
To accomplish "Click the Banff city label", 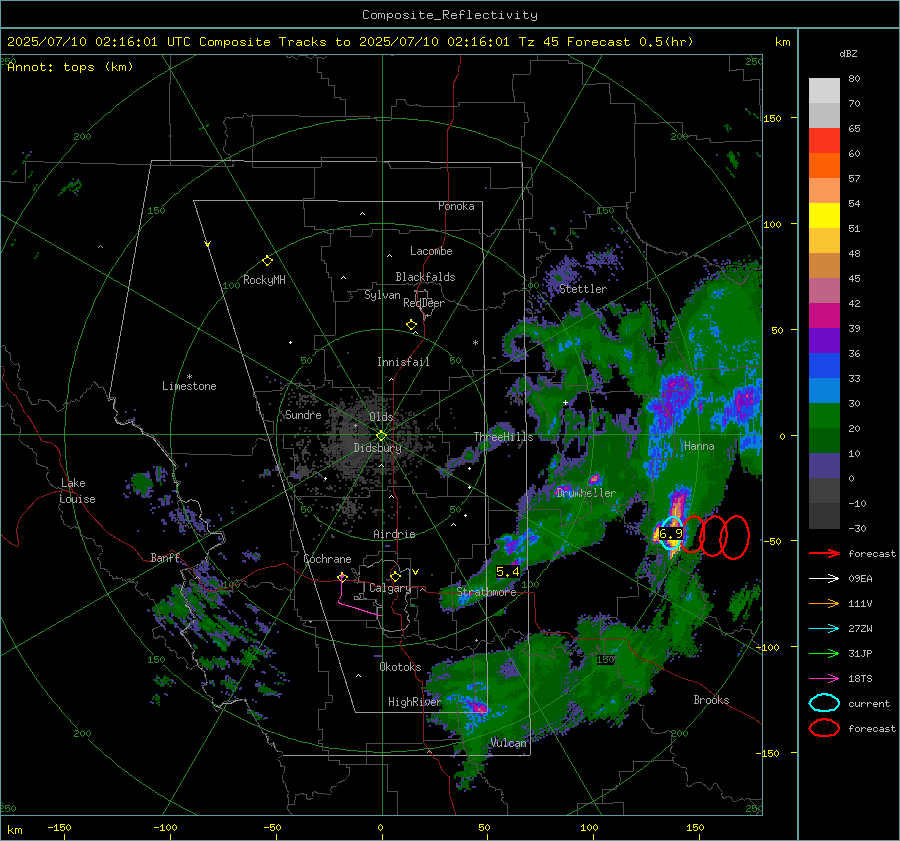I will (x=165, y=558).
